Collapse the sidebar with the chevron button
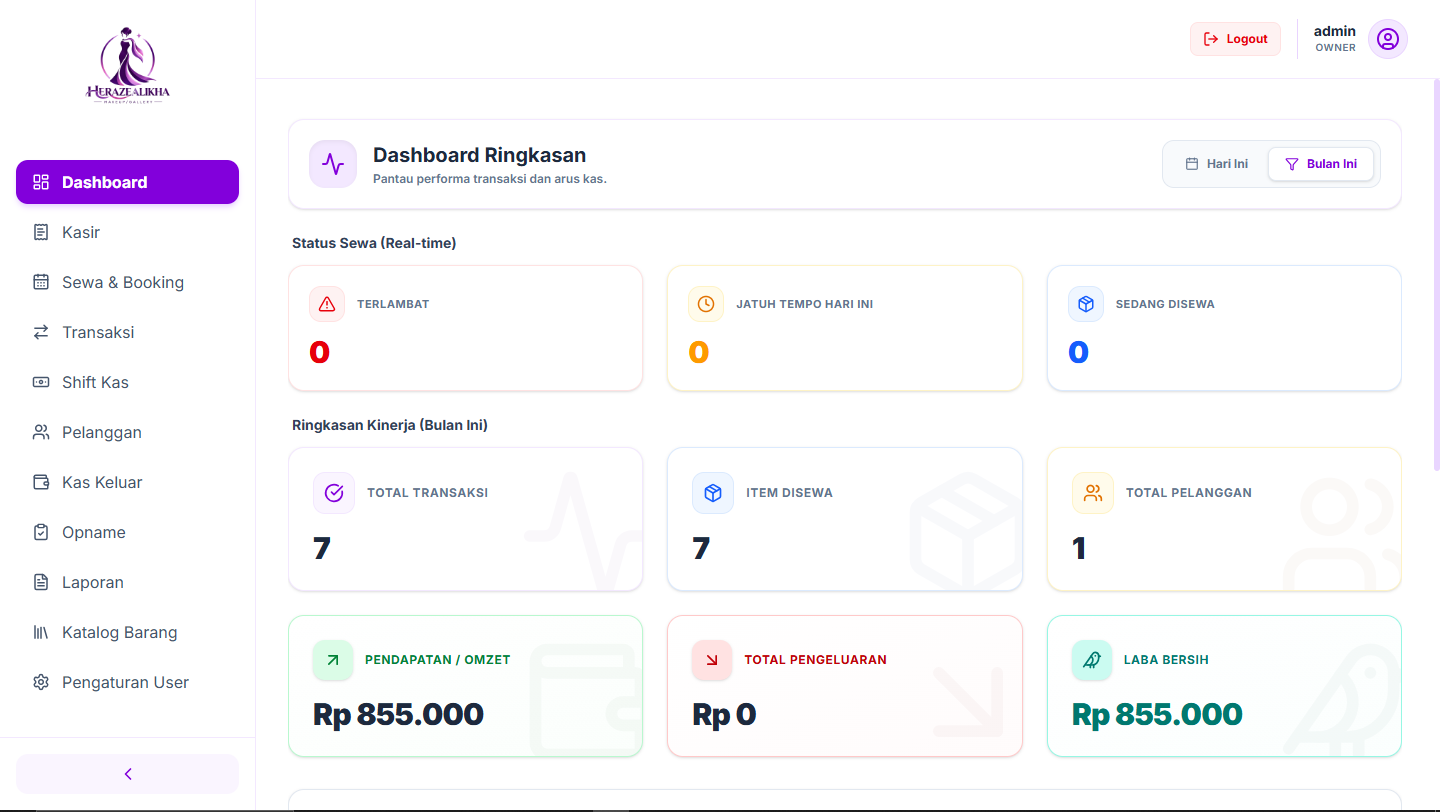The image size is (1440, 812). 128,774
